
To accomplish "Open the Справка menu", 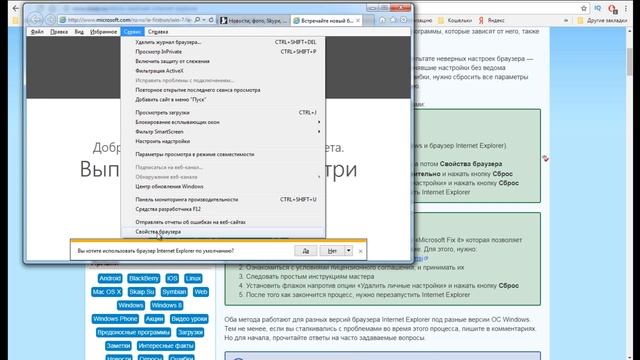I will pos(158,31).
